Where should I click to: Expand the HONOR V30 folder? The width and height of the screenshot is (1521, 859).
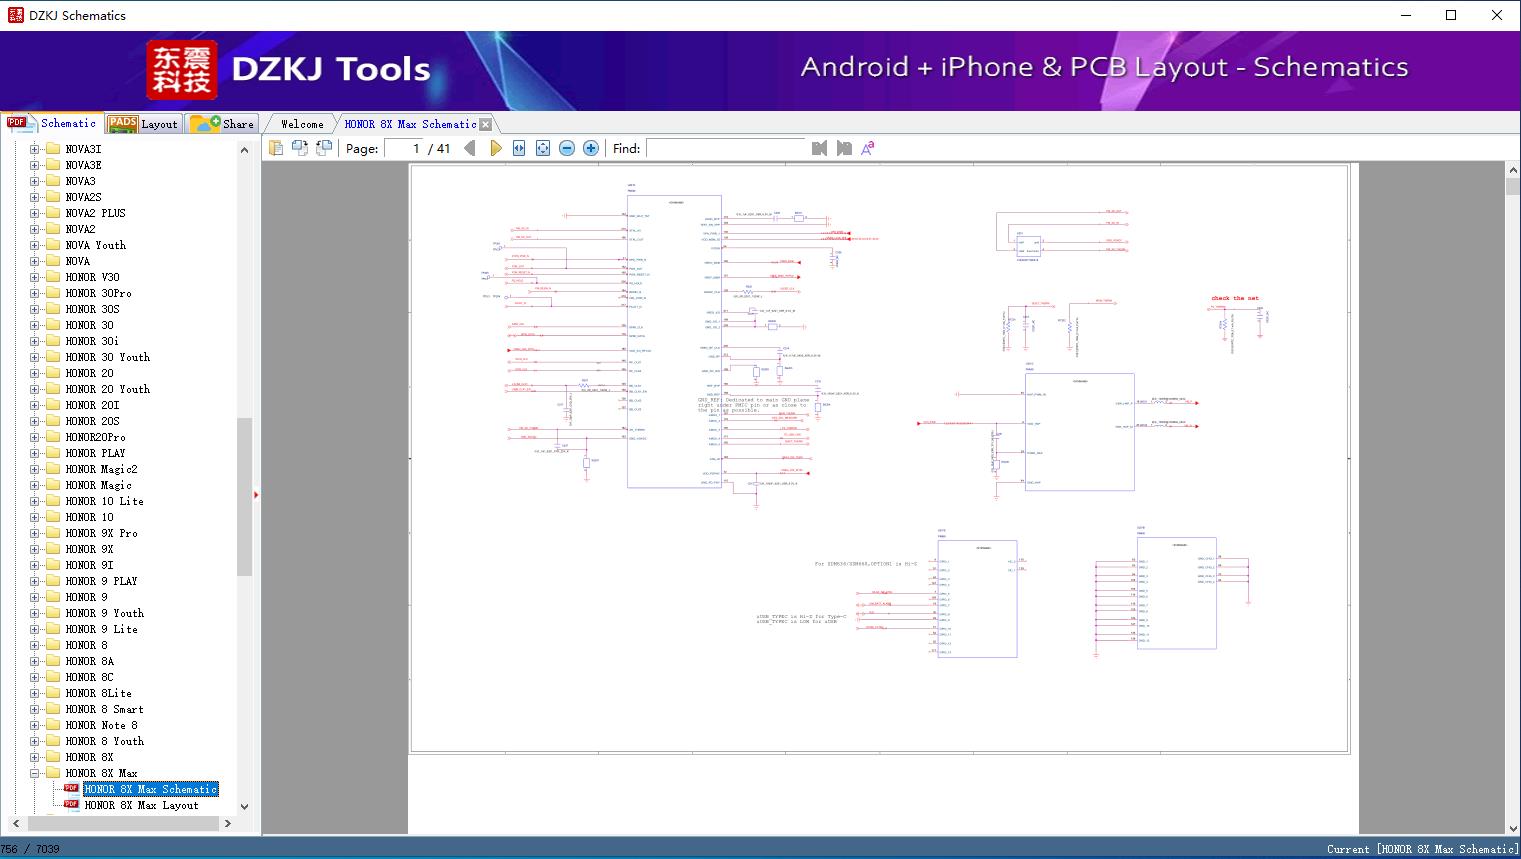35,277
